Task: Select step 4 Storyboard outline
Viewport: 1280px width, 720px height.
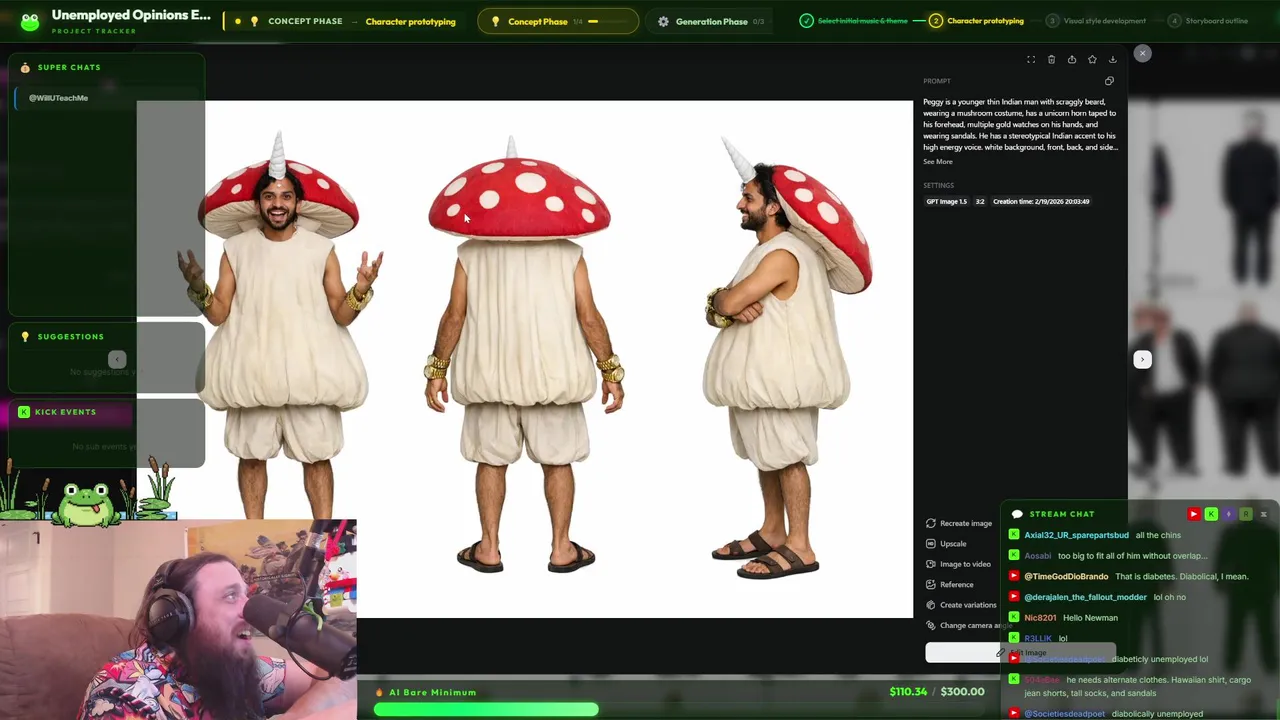Action: coord(1208,21)
